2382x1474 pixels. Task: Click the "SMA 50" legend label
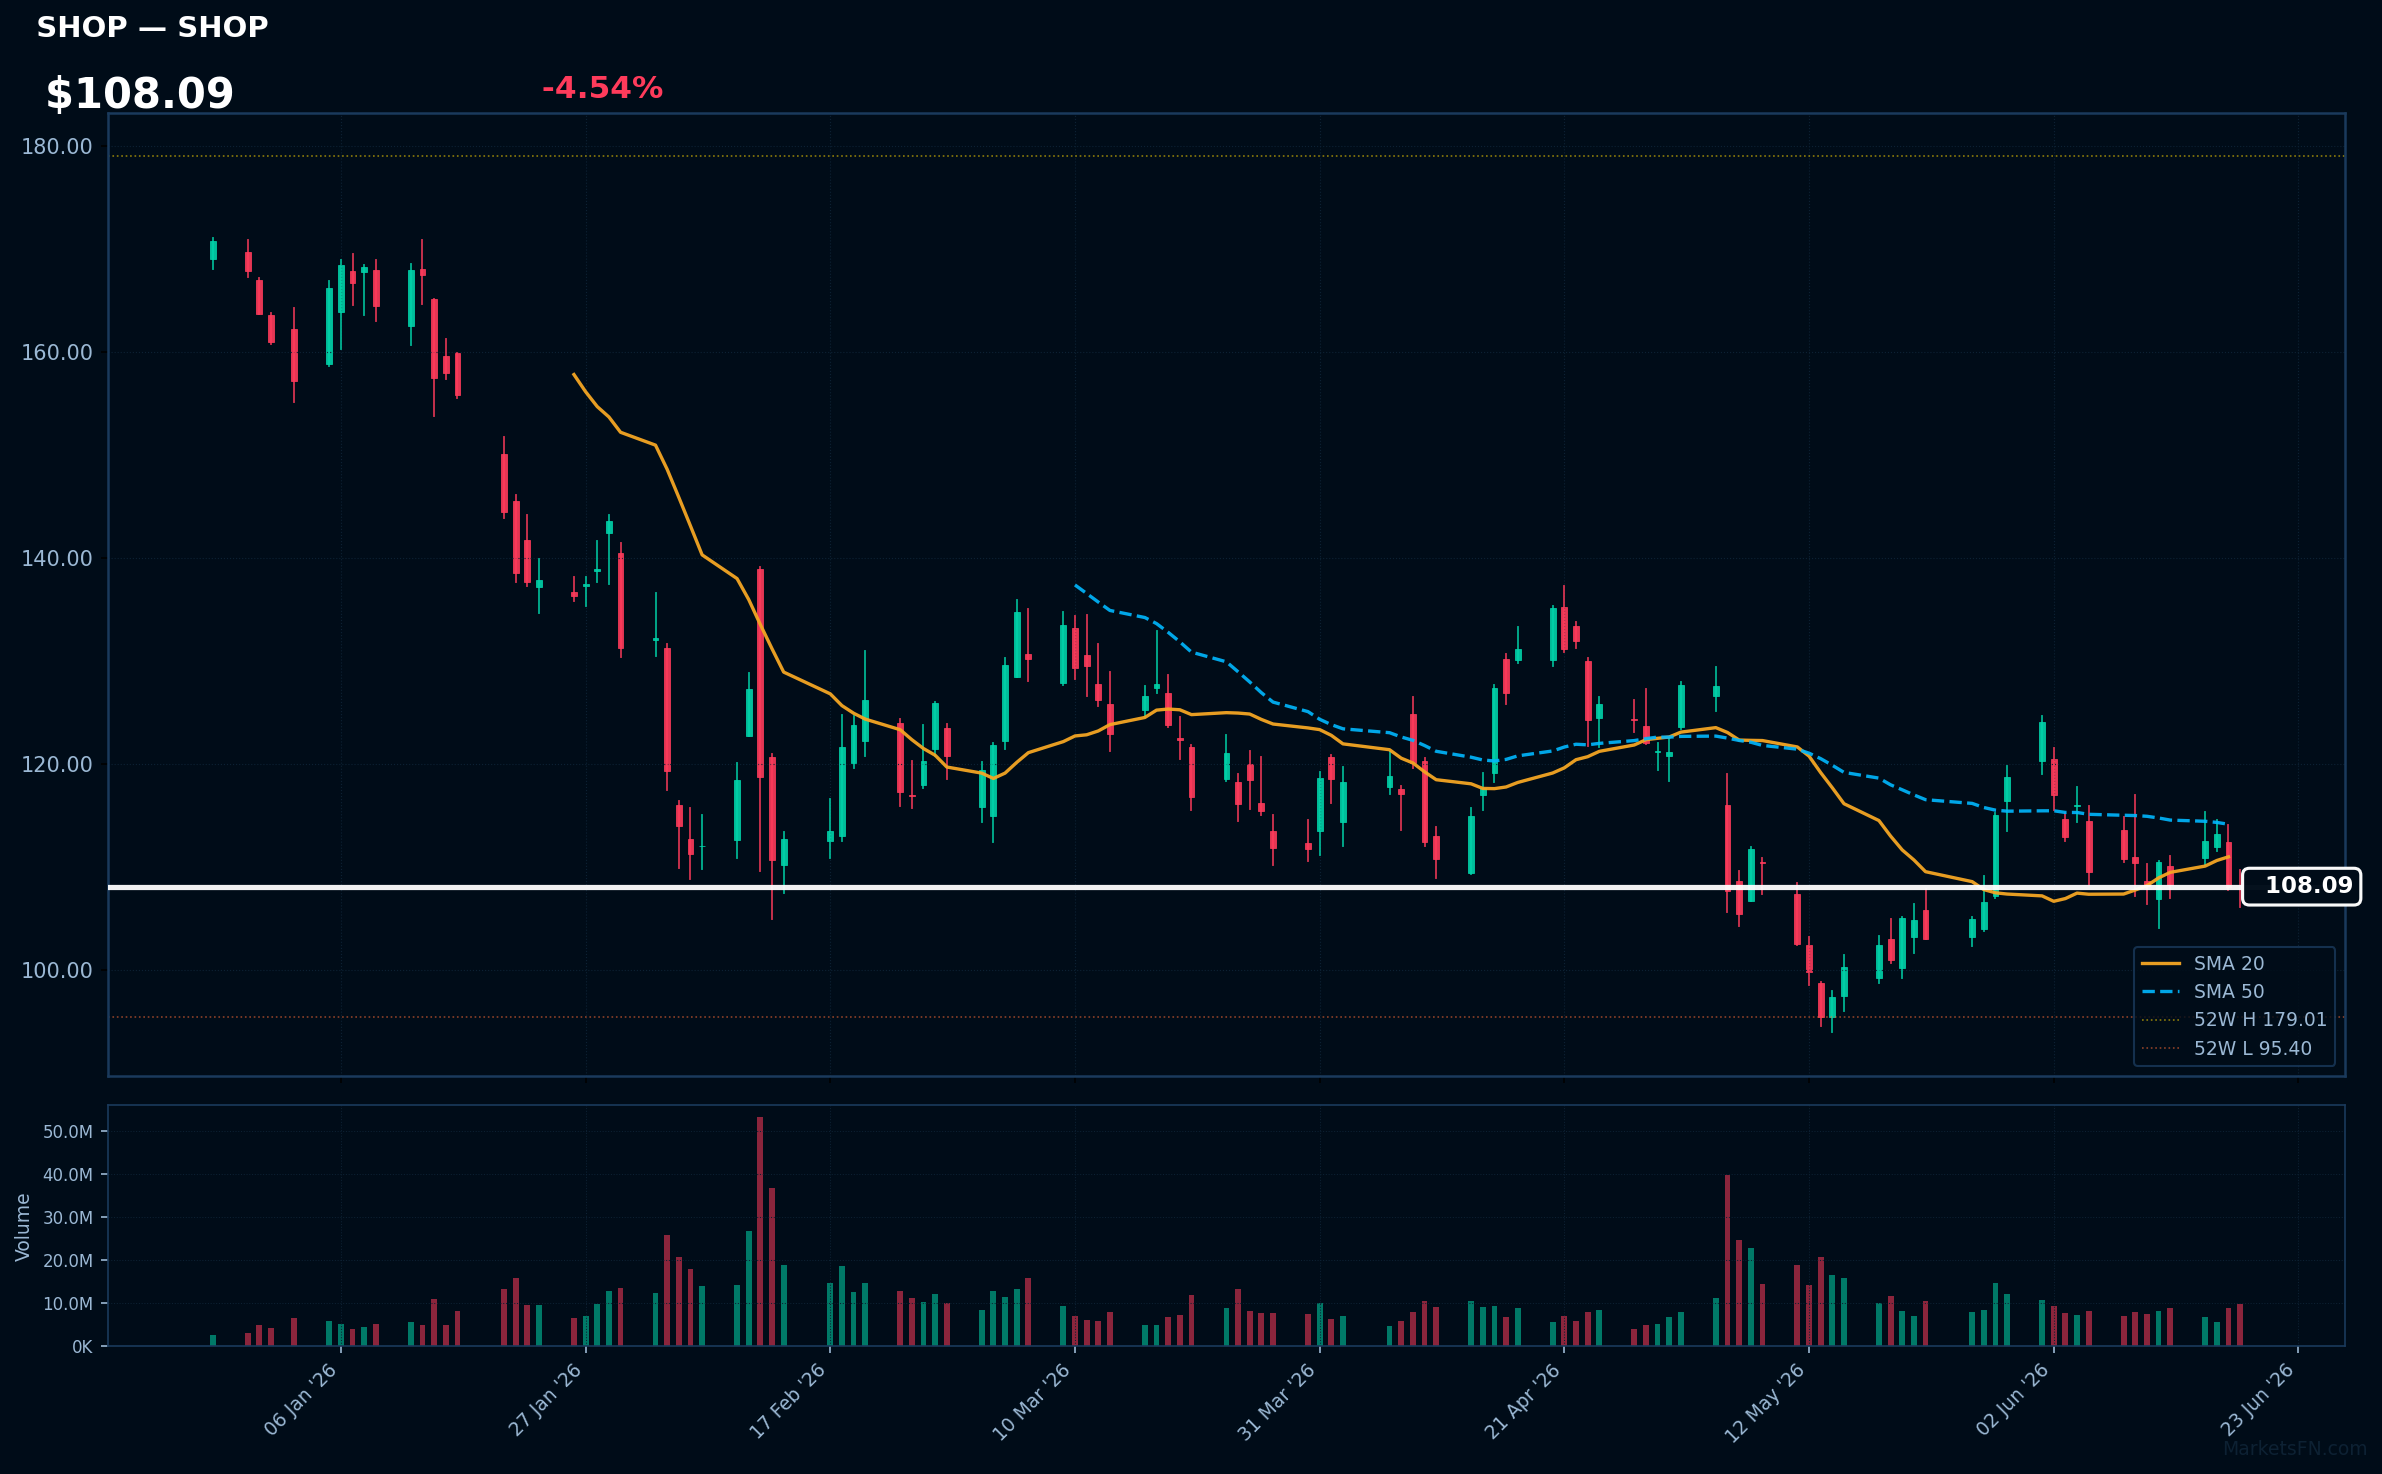(x=2229, y=992)
